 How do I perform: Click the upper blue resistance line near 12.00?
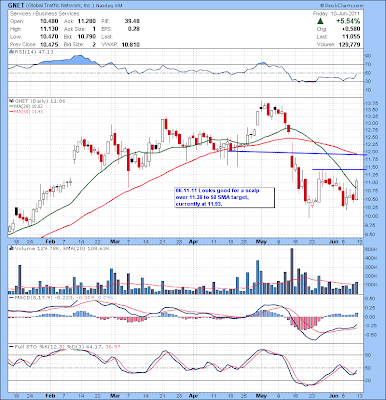297,153
